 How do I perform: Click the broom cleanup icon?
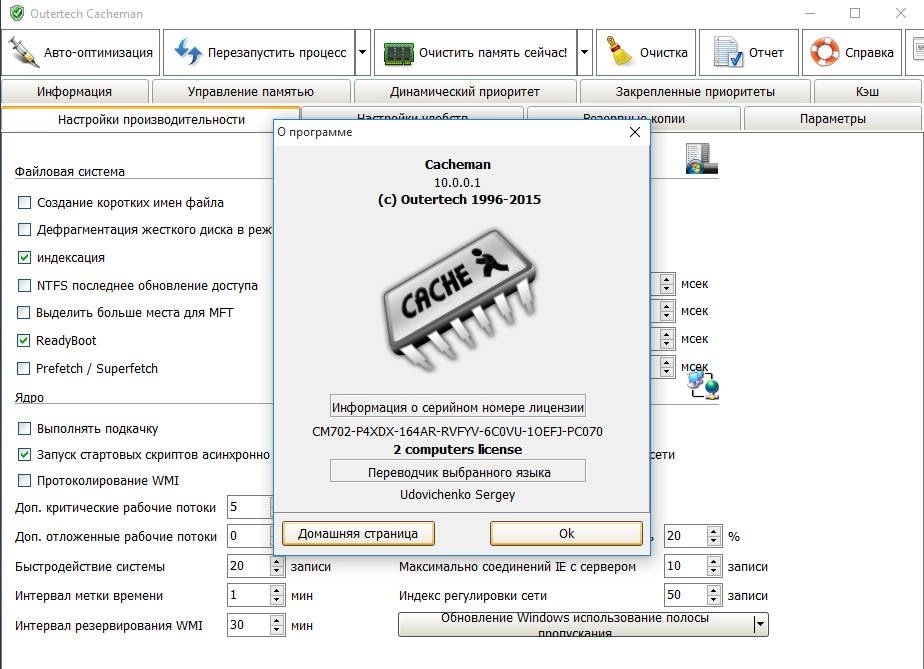[x=618, y=51]
